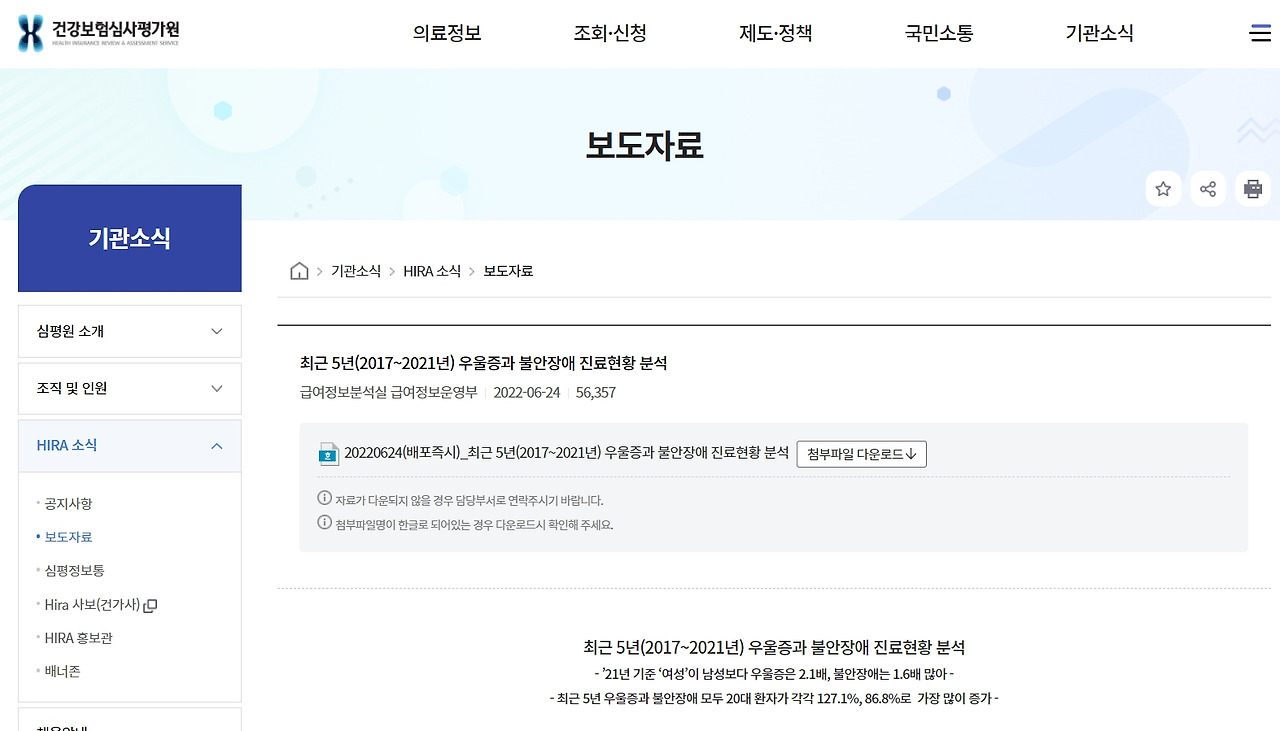Download the attachment via 첨부파일 다운로드

coord(861,453)
